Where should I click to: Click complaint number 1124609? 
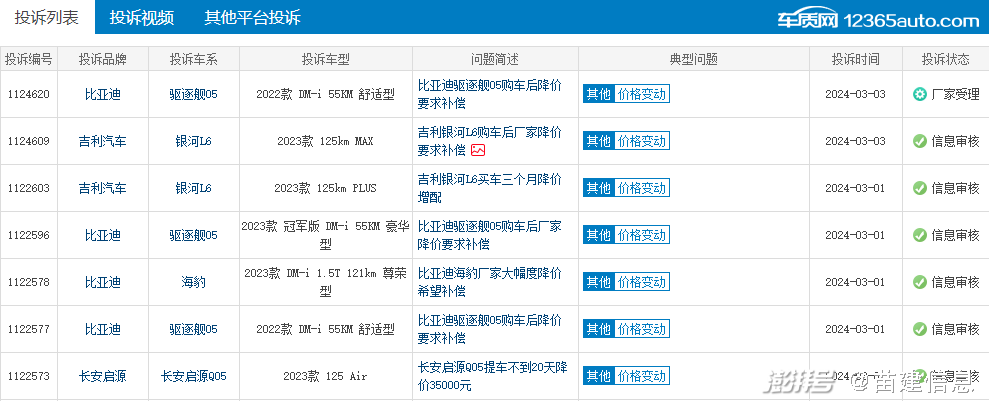click(x=28, y=141)
